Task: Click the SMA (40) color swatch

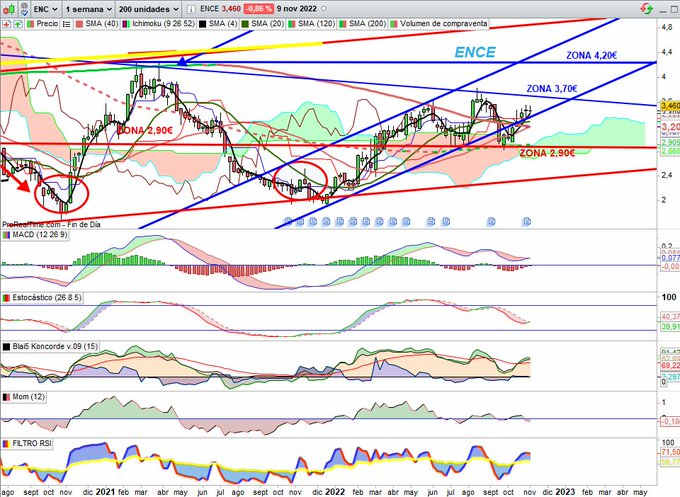Action: (79, 24)
